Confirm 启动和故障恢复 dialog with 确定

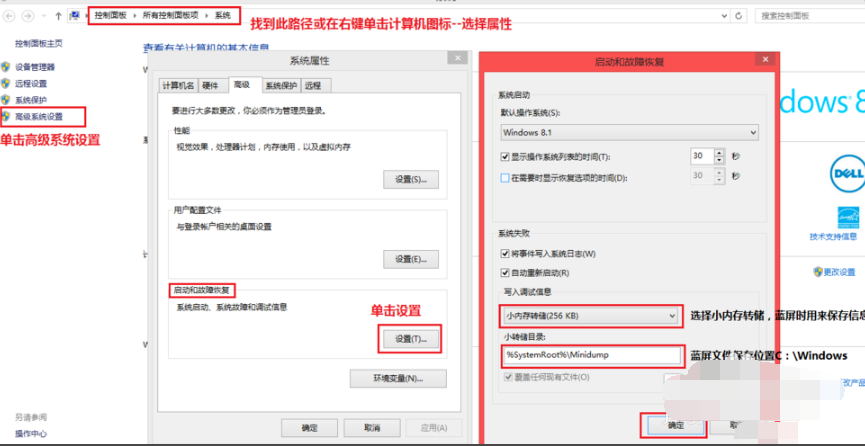[x=676, y=425]
